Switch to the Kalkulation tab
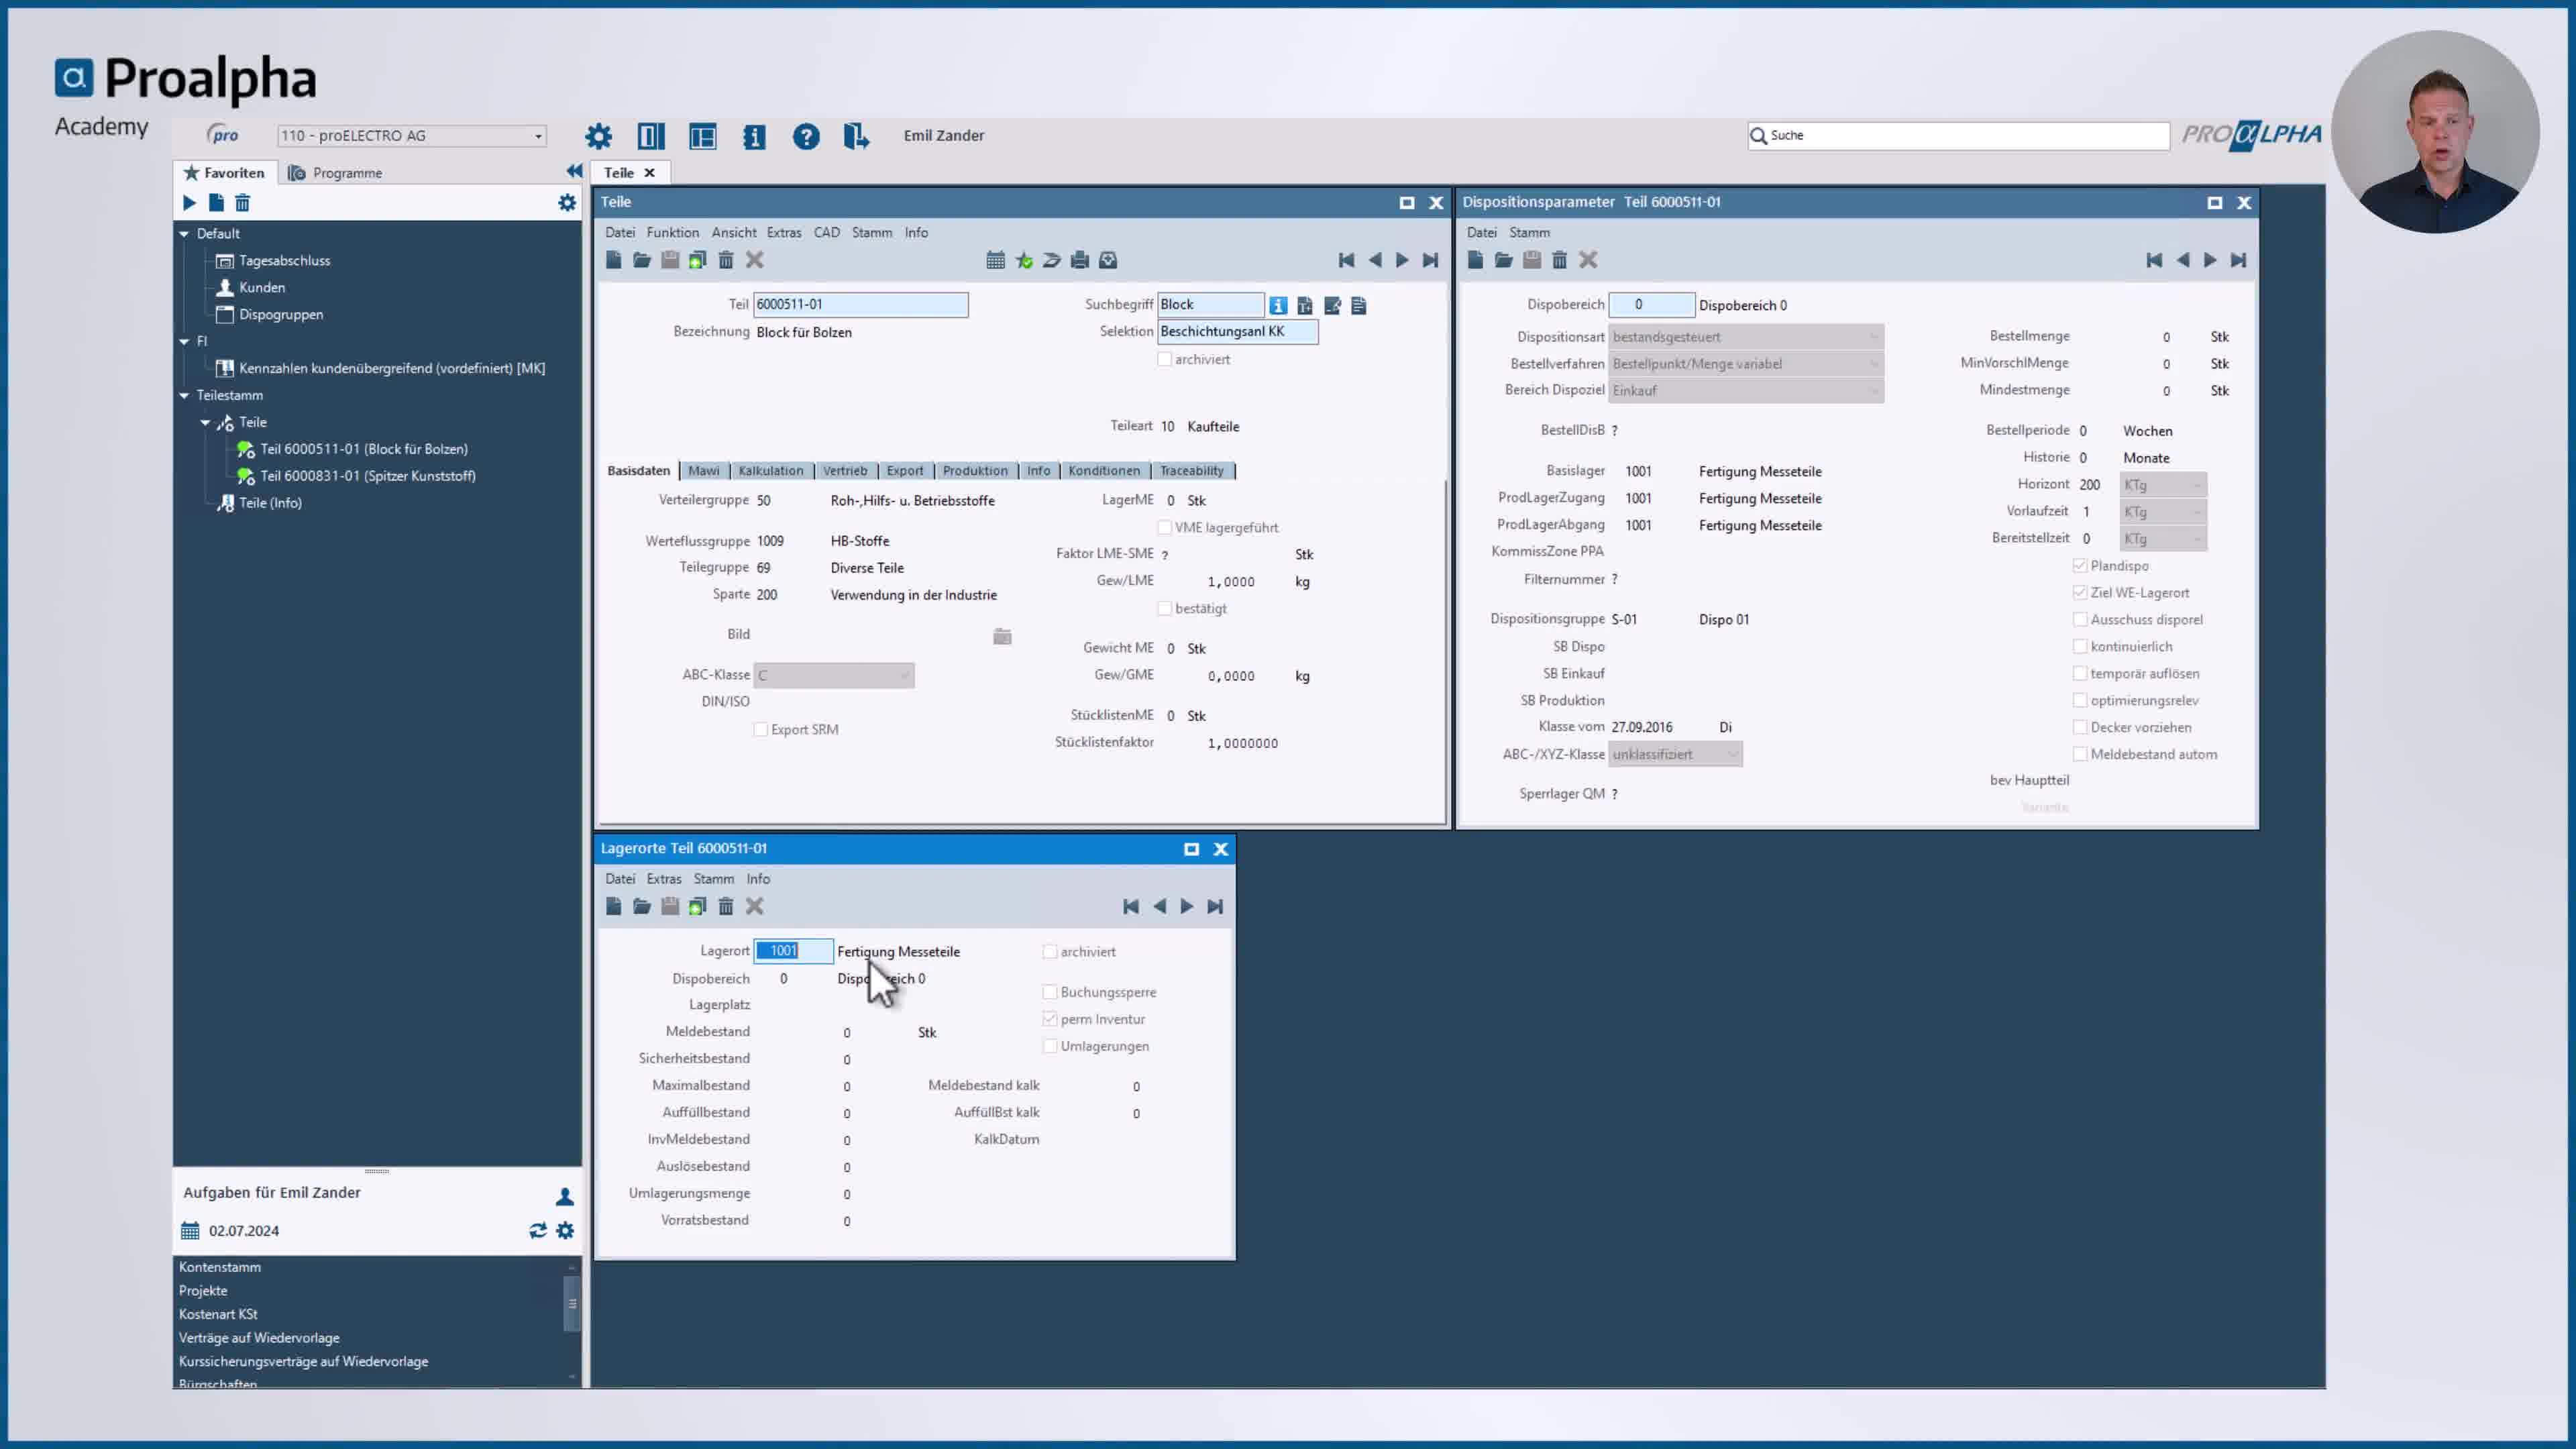This screenshot has height=1449, width=2576. pyautogui.click(x=770, y=470)
